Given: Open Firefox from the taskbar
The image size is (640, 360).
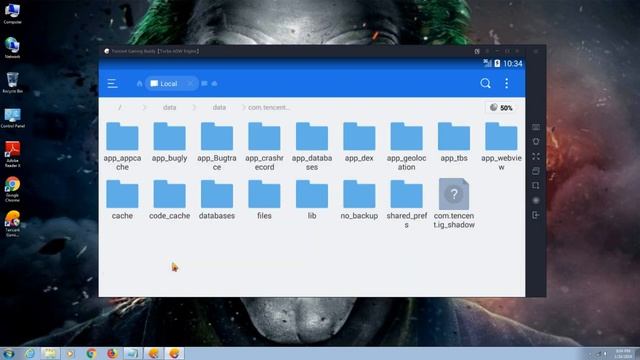Looking at the screenshot, I should 112,353.
